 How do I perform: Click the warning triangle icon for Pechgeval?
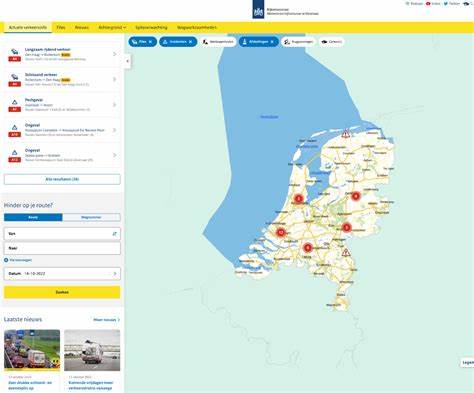pos(15,102)
